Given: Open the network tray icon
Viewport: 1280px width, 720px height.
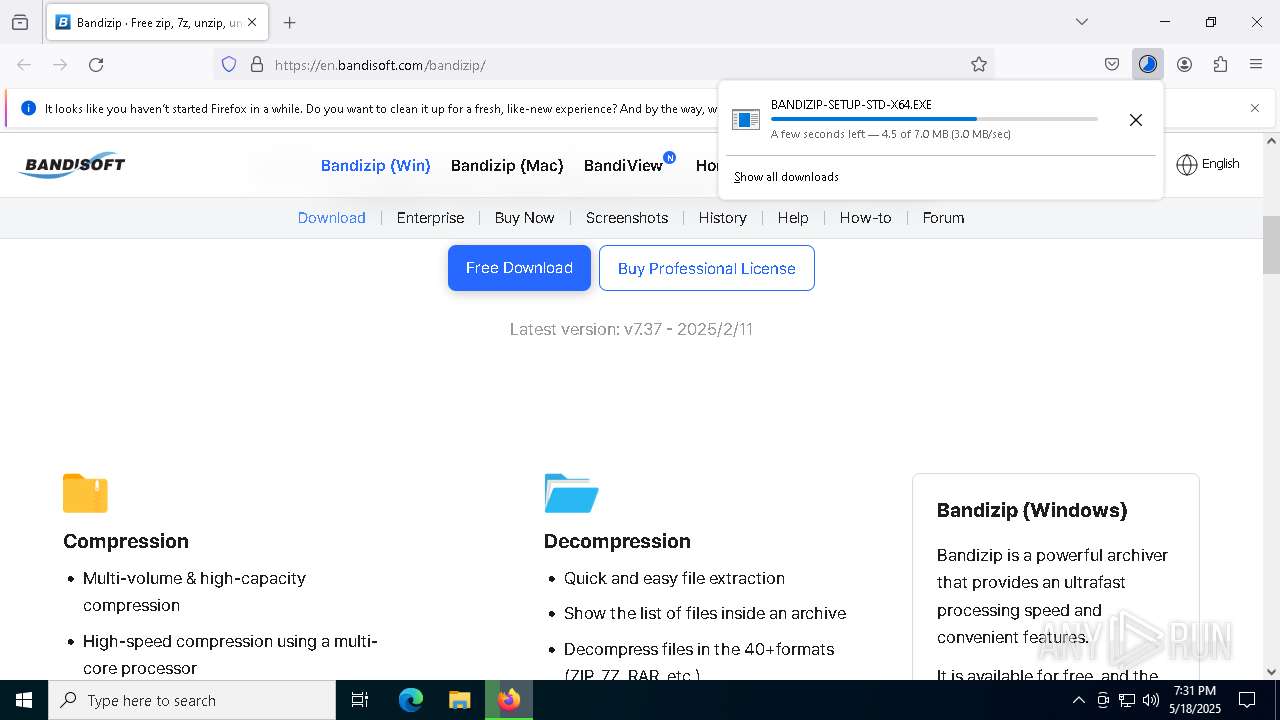Looking at the screenshot, I should 1127,700.
